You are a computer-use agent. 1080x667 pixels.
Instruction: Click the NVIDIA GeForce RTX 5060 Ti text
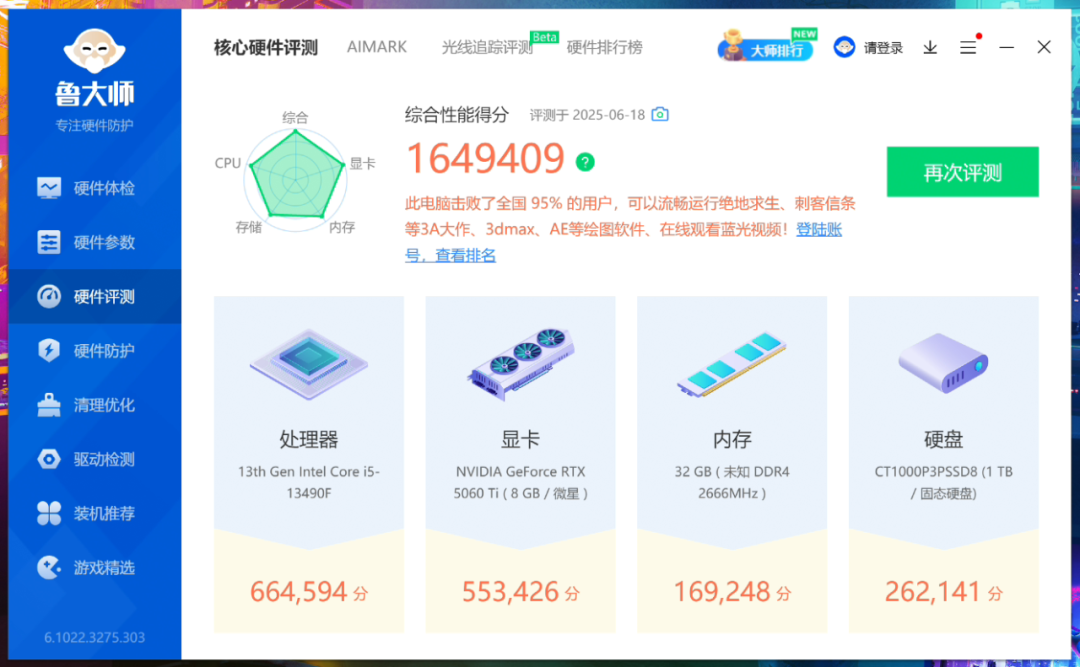click(521, 482)
